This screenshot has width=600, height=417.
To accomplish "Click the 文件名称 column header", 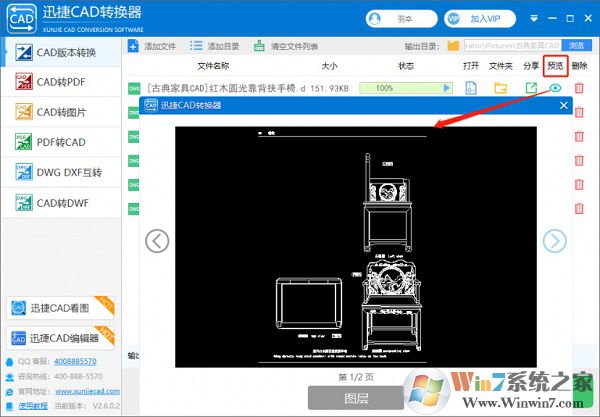I will (x=213, y=66).
